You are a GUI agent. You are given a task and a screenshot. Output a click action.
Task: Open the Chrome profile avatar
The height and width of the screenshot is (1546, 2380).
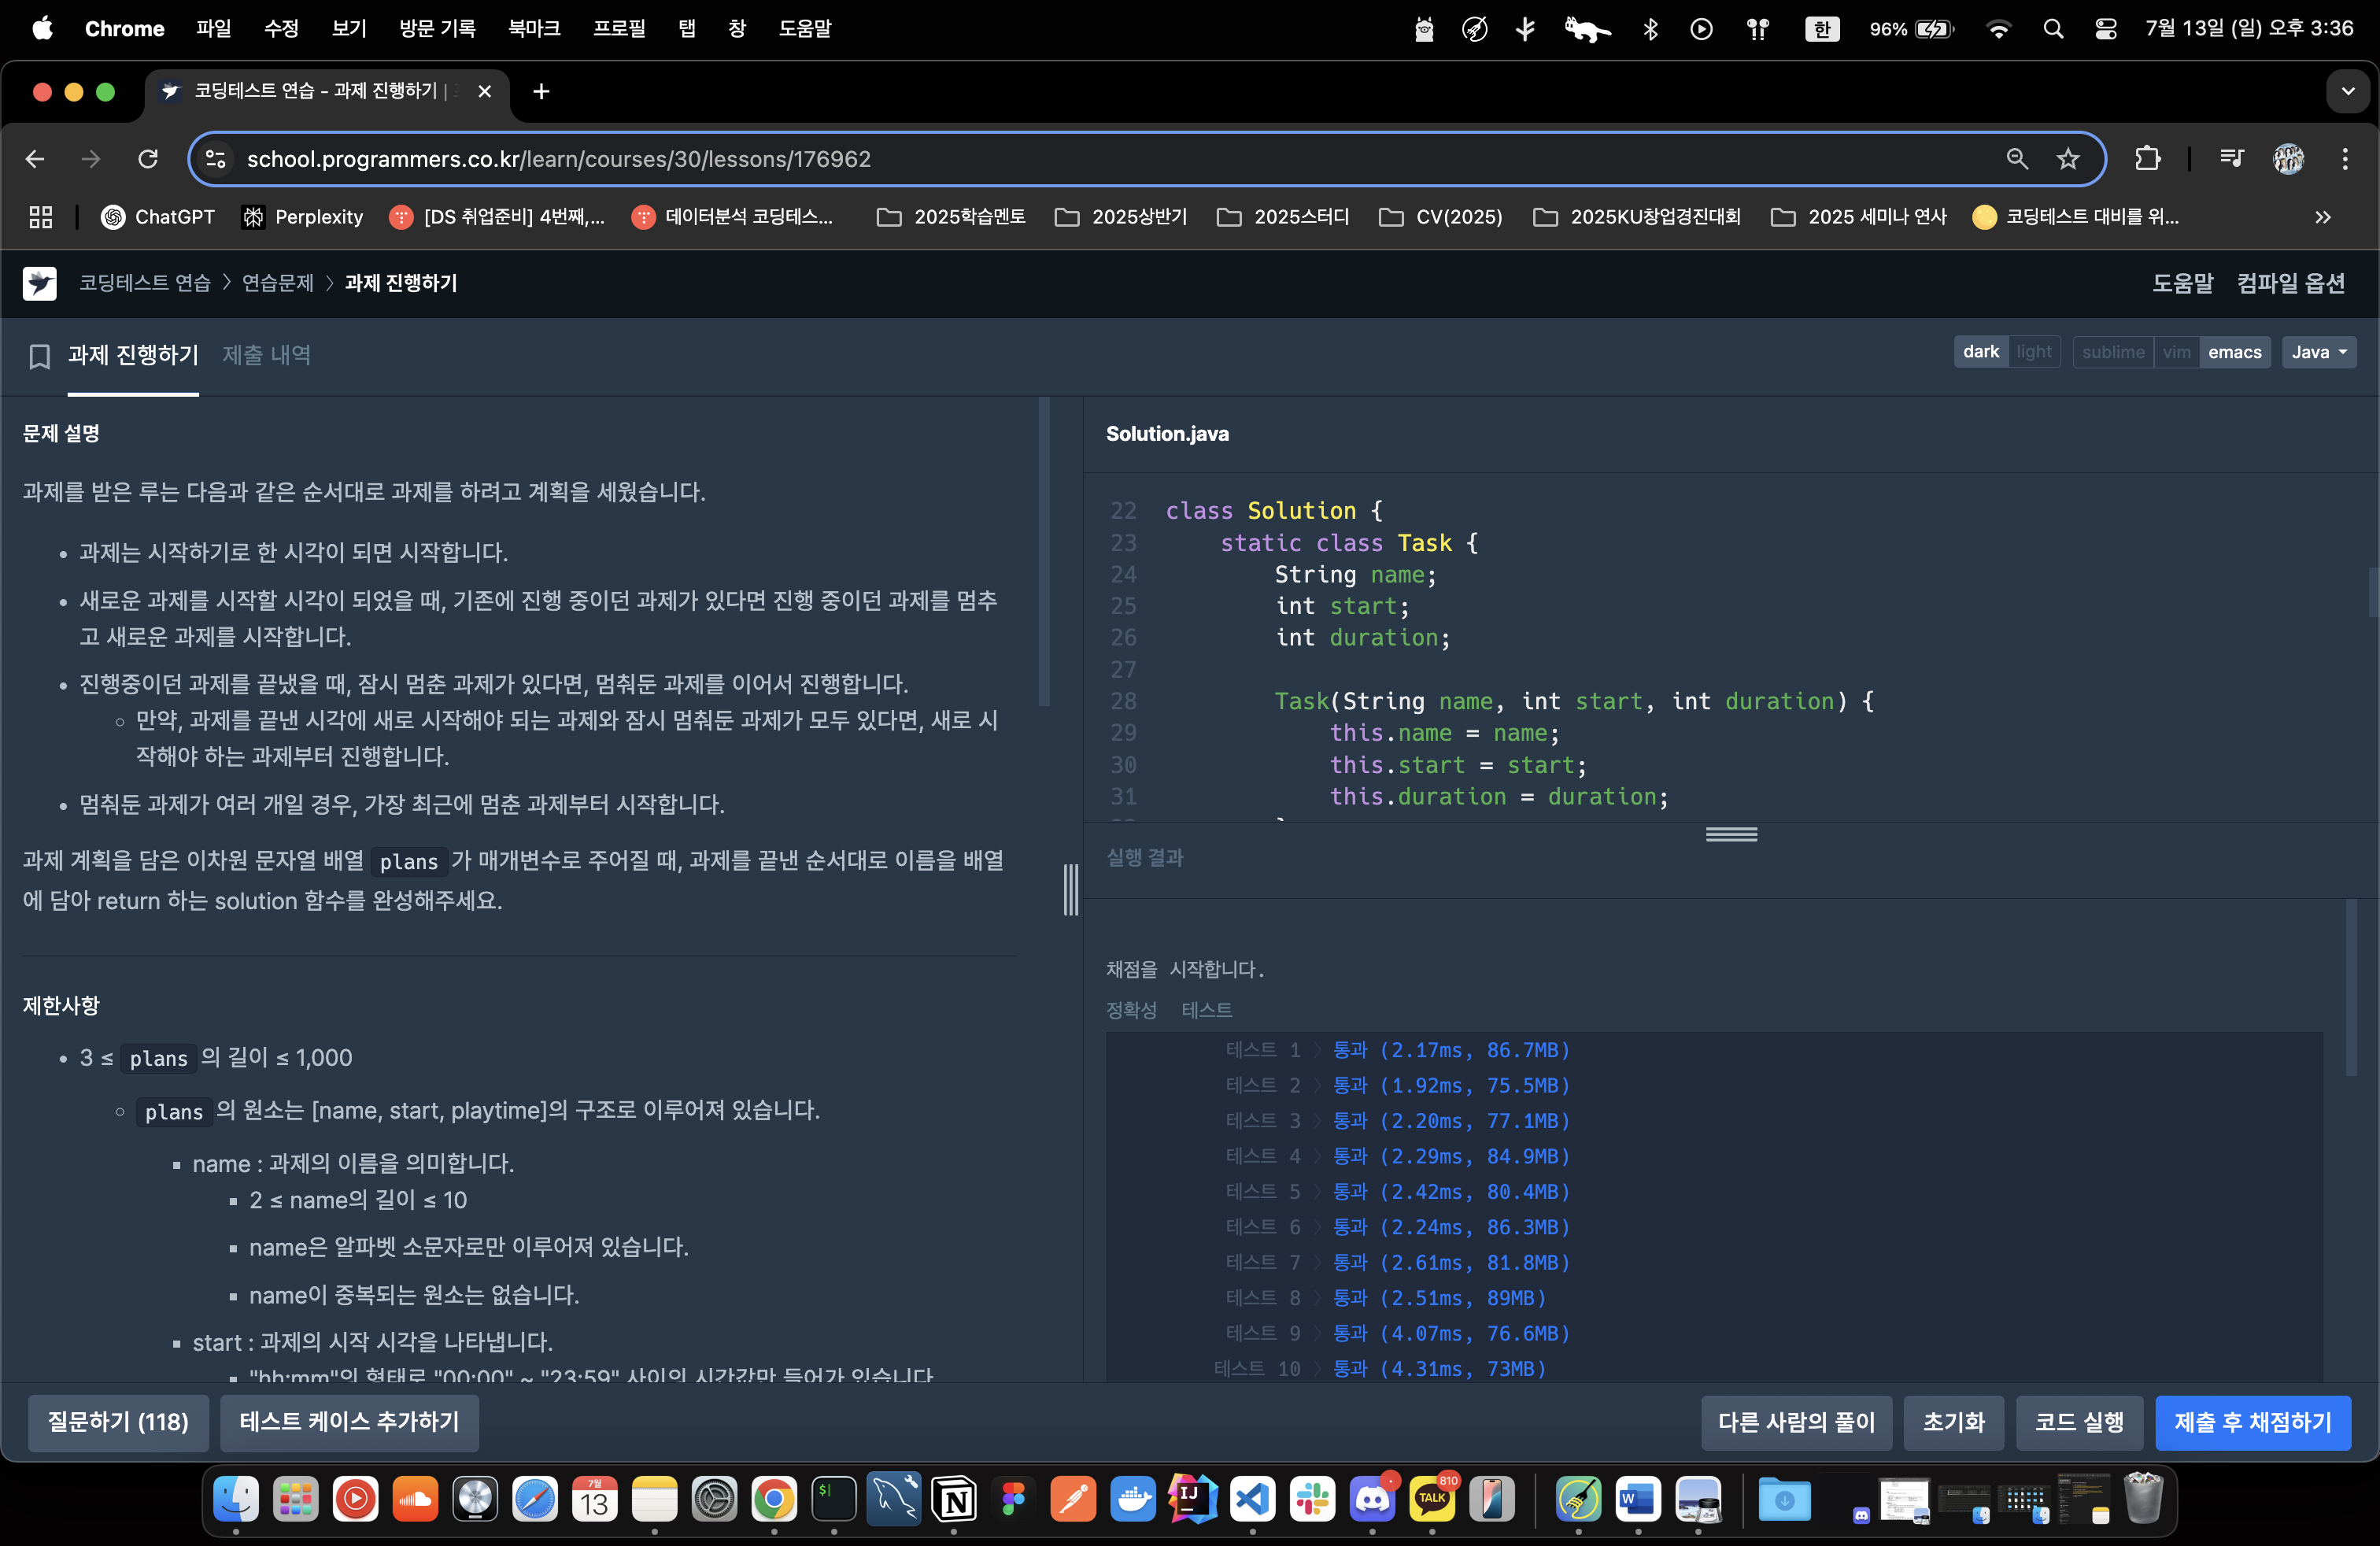pyautogui.click(x=2288, y=159)
